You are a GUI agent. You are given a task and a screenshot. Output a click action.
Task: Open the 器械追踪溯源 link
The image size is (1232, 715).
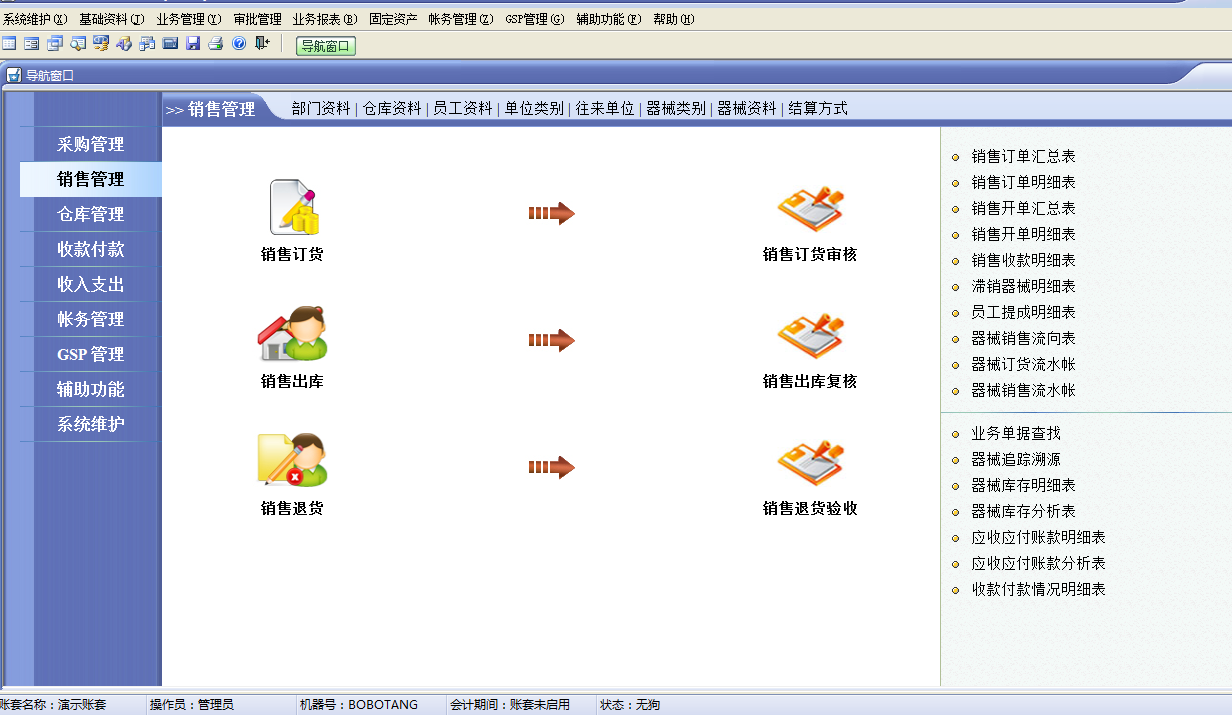1016,459
